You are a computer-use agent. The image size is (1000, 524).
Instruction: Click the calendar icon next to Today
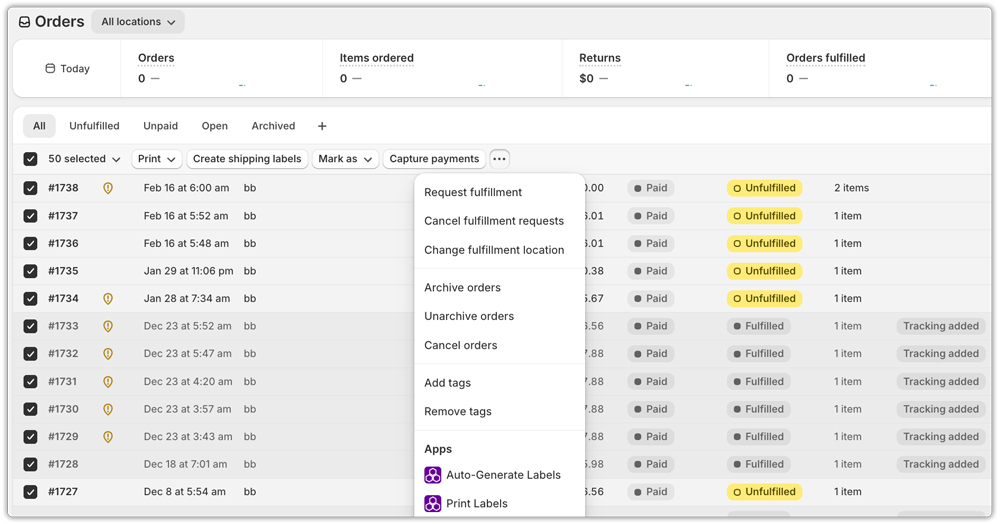coord(50,68)
